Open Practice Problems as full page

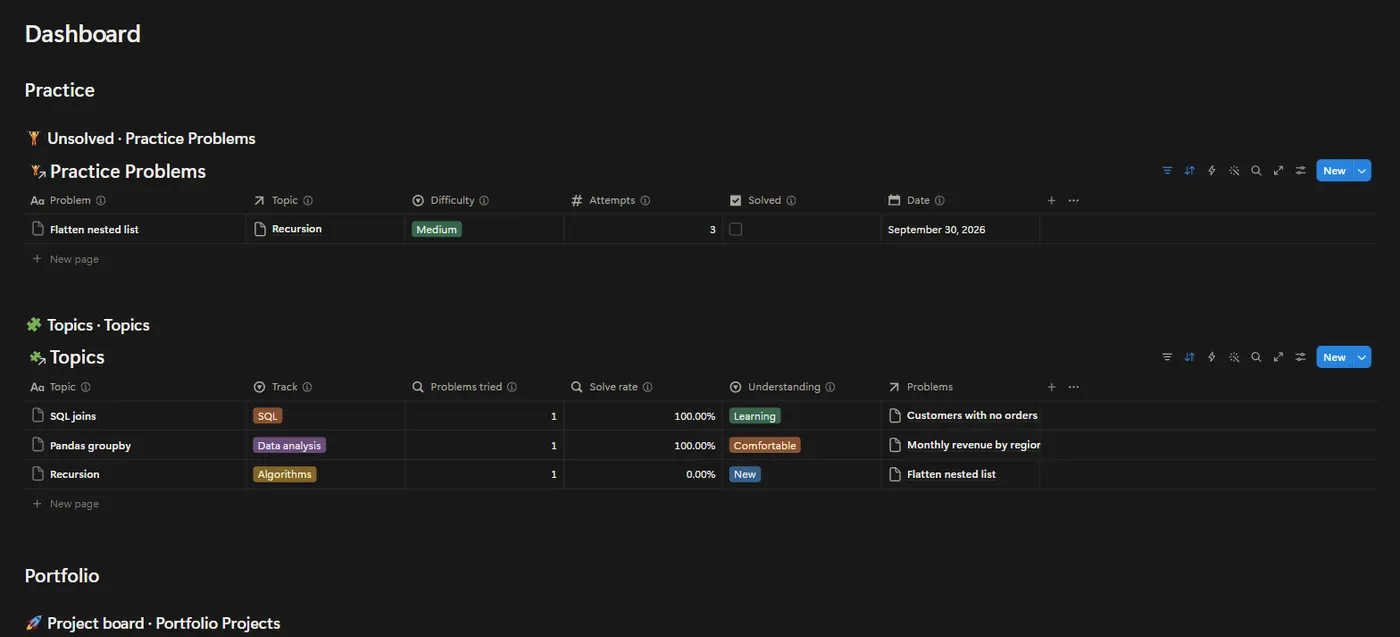click(1278, 171)
